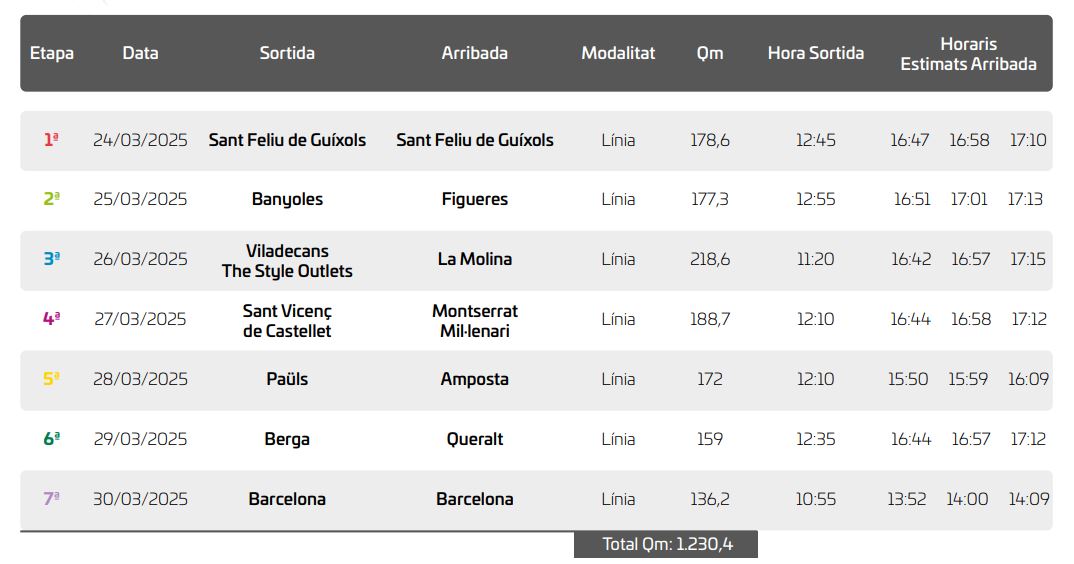Click the yellow 5ª stage number
Viewport: 1074px width, 564px height.
click(x=51, y=379)
